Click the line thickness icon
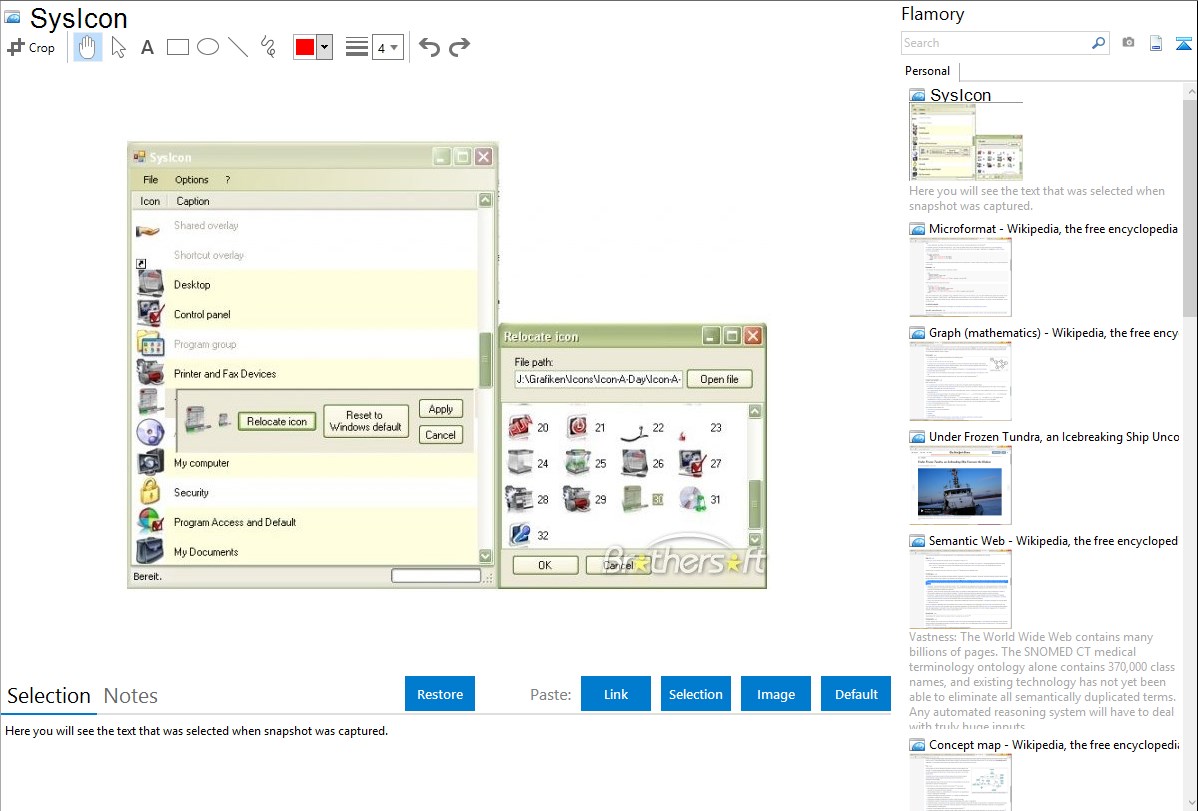The image size is (1198, 811). coord(357,47)
